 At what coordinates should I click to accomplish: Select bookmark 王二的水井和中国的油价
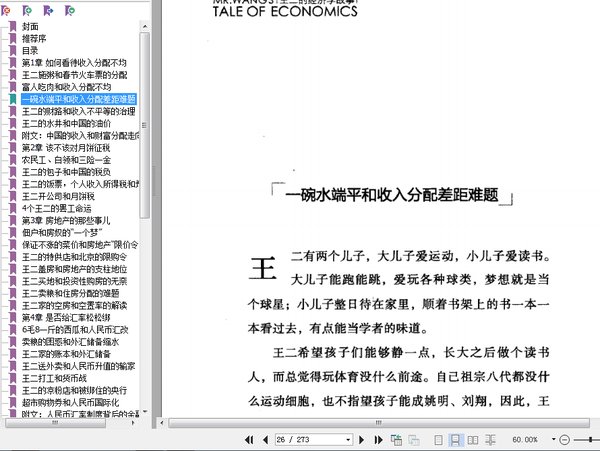point(66,124)
